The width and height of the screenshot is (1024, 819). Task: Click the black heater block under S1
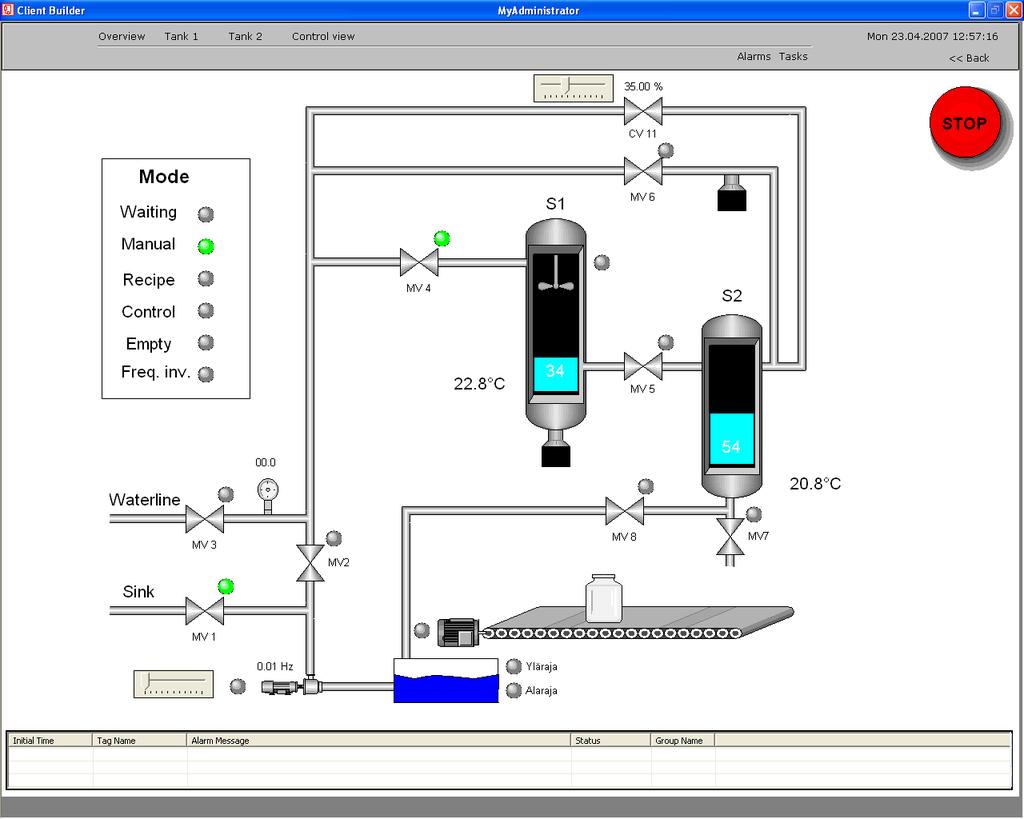(x=556, y=455)
